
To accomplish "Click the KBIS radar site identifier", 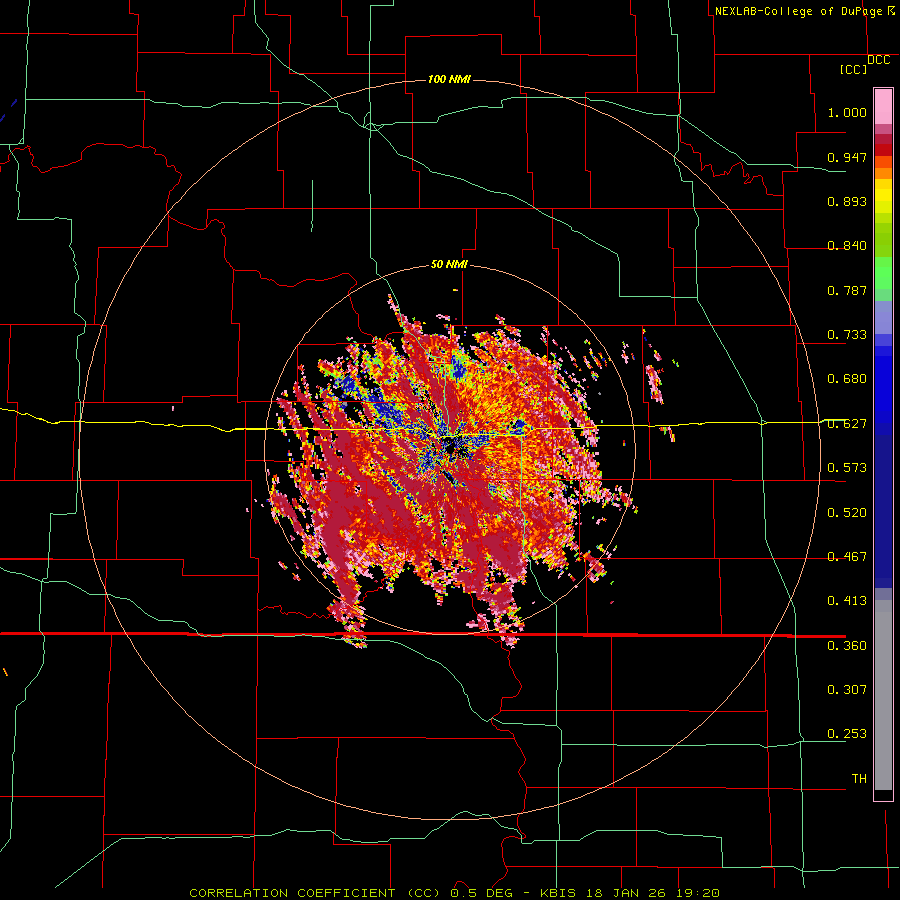I will (x=560, y=893).
